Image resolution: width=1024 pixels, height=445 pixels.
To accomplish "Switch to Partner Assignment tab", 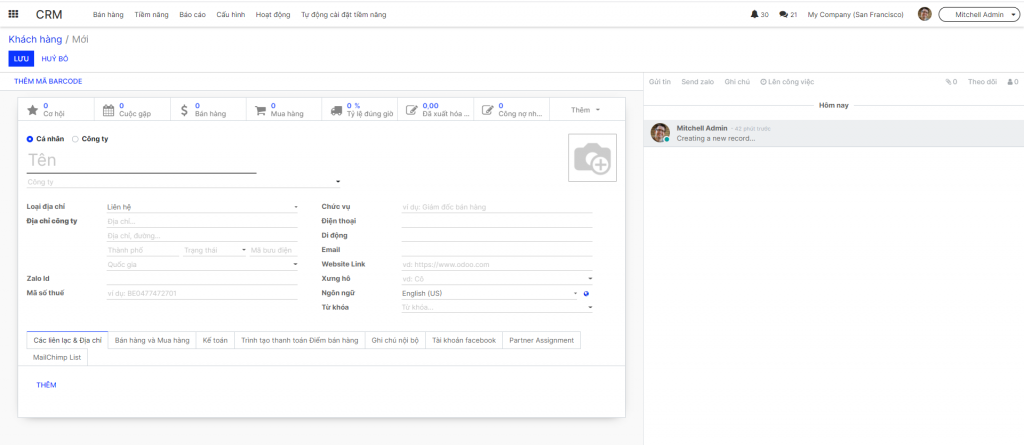I will pos(541,340).
